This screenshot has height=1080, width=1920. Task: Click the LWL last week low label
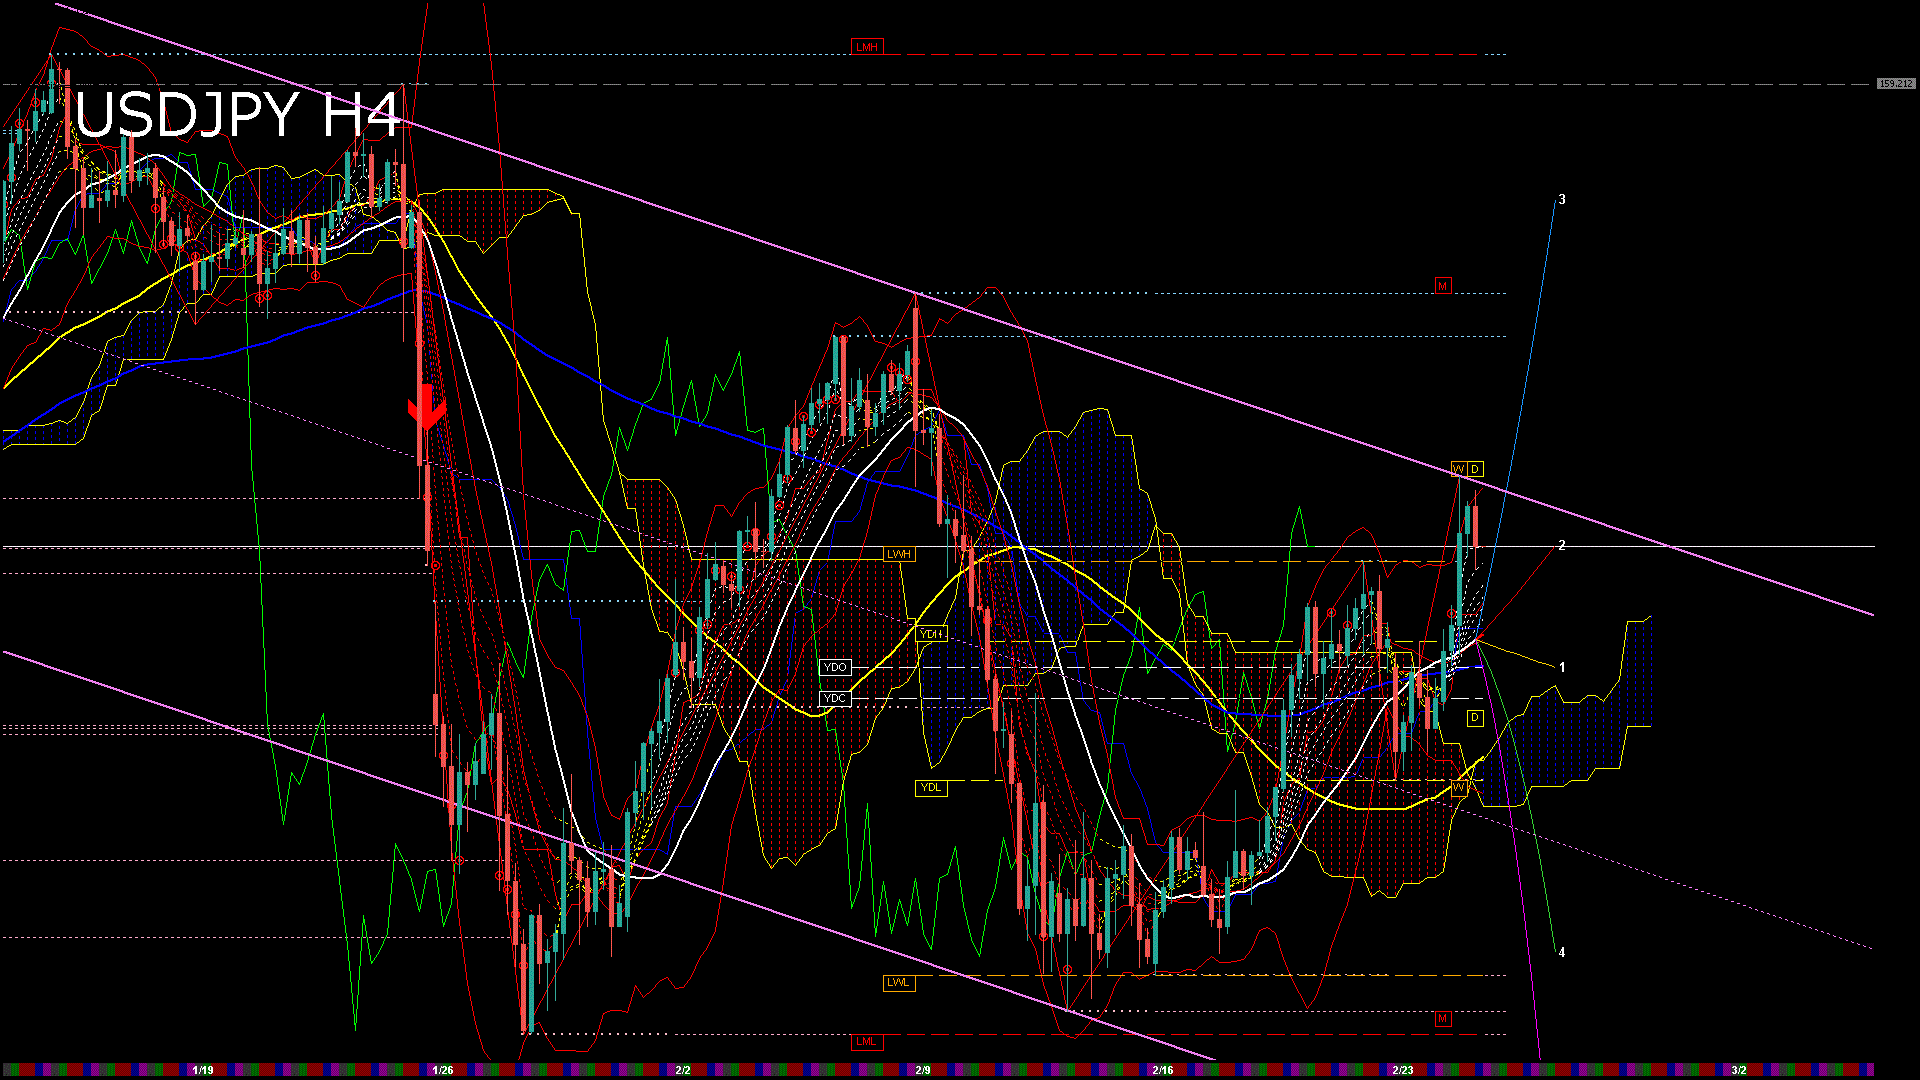coord(899,983)
